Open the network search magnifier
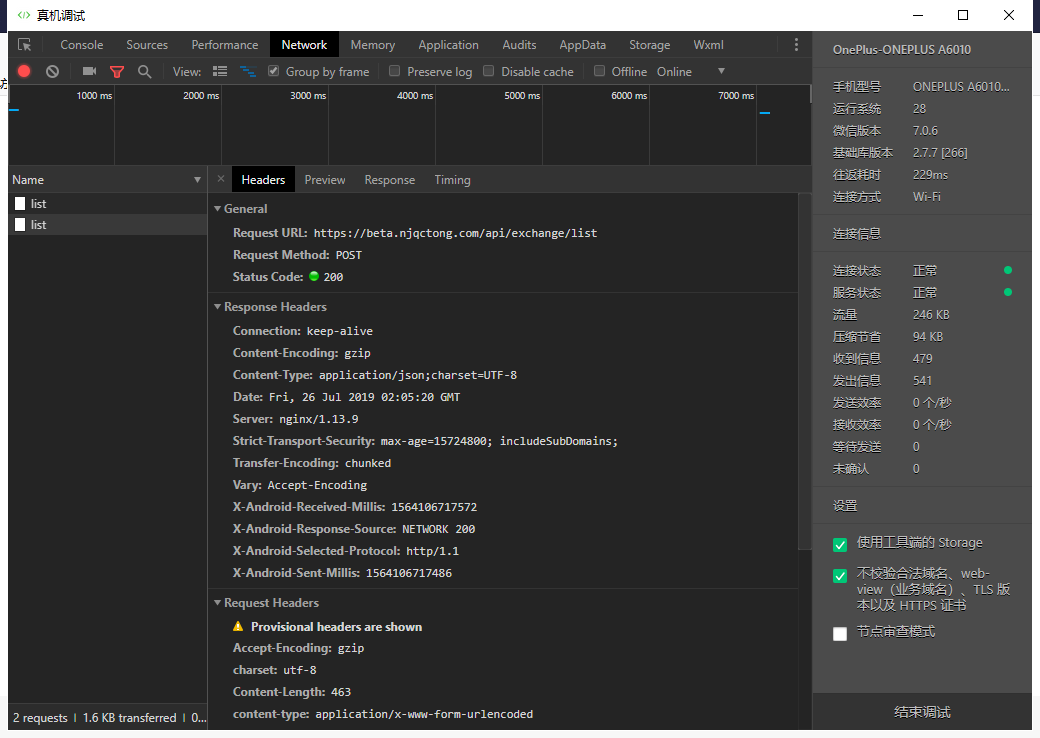Image resolution: width=1040 pixels, height=738 pixels. click(145, 72)
